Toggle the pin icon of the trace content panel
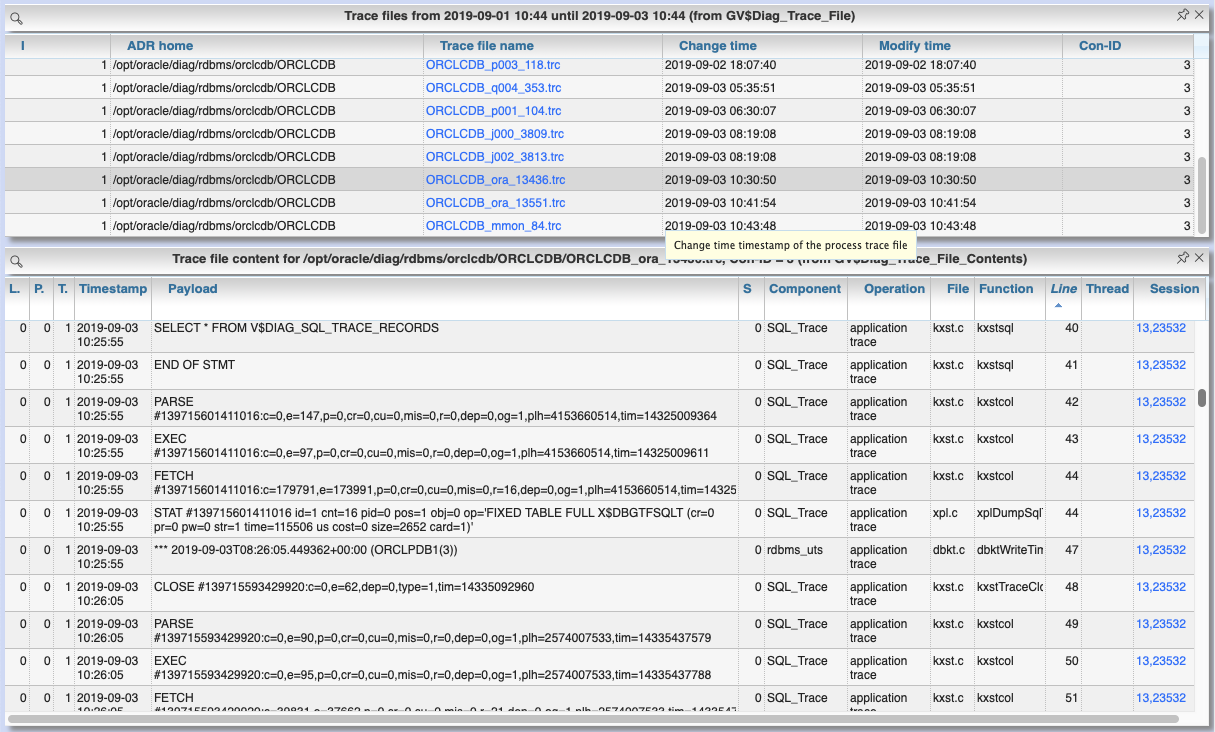The image size is (1215, 732). click(x=1182, y=257)
